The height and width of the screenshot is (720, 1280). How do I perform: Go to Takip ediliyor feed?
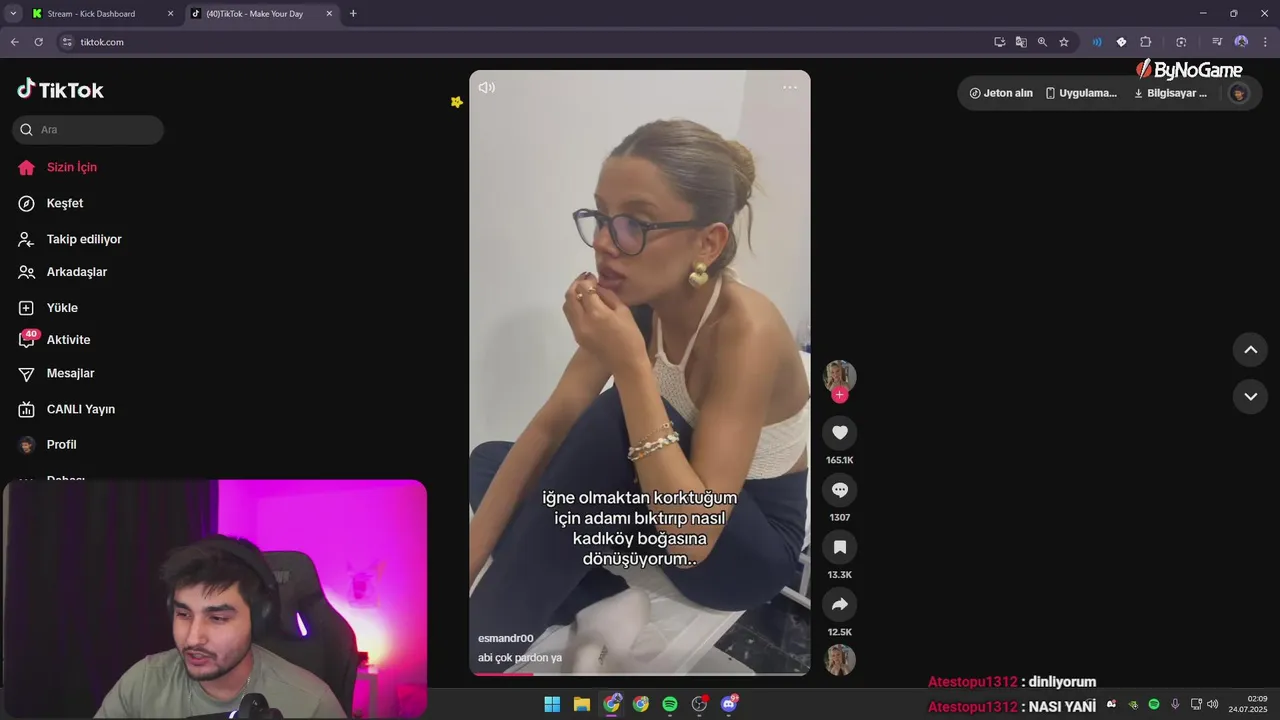(x=70, y=239)
